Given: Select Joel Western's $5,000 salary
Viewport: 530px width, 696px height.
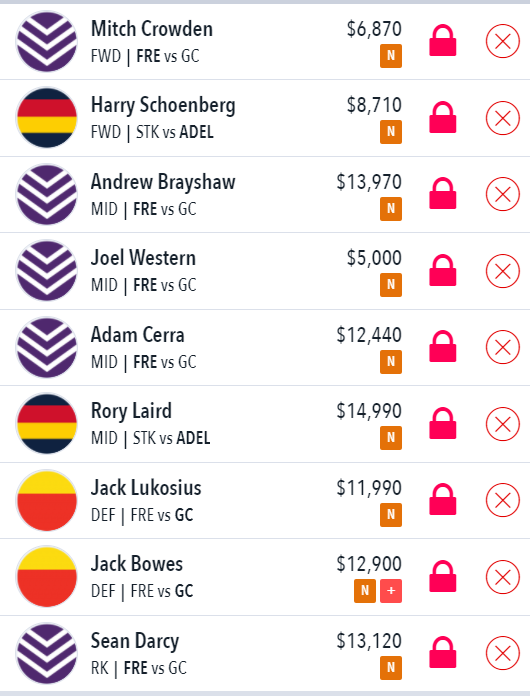Looking at the screenshot, I should point(374,258).
